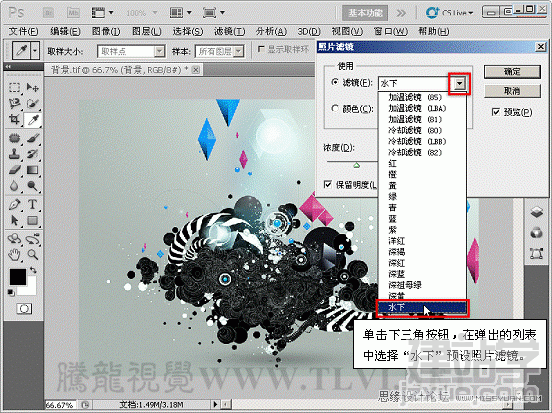Click the 基本功能 workspace button
The width and height of the screenshot is (552, 413).
pyautogui.click(x=365, y=13)
